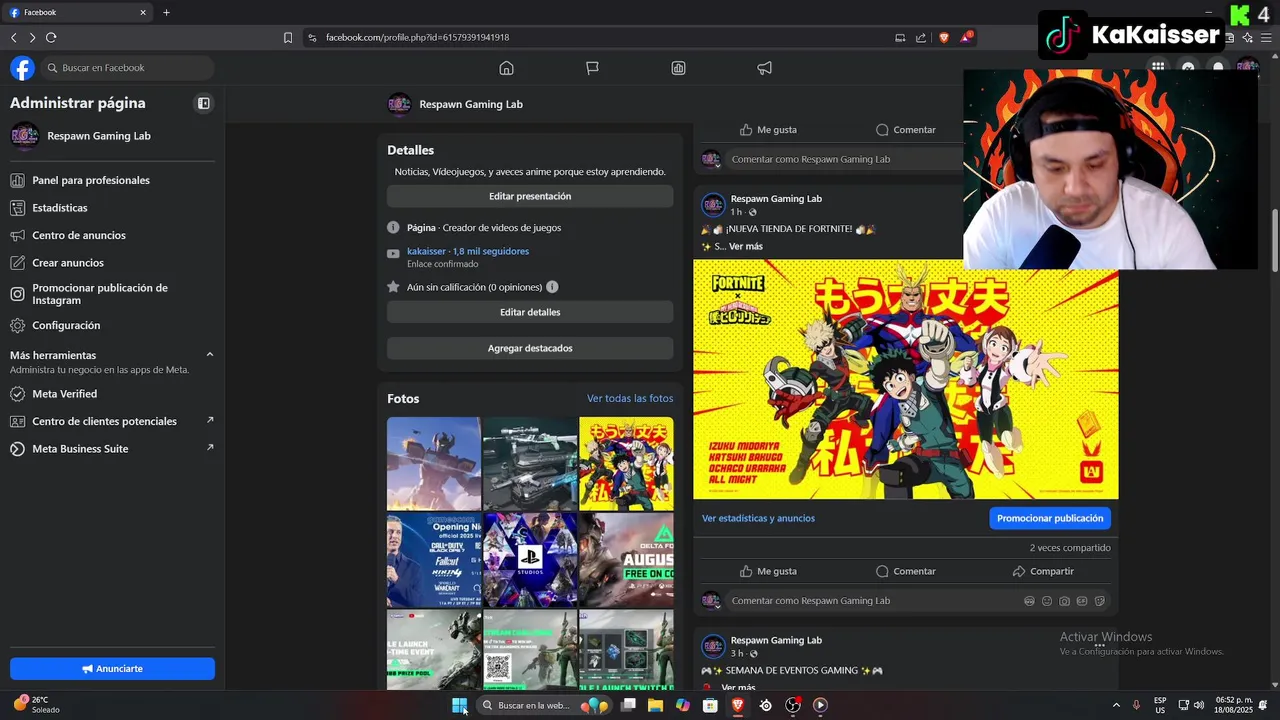The height and width of the screenshot is (720, 1280).
Task: Click the Anunciarte button
Action: [112, 668]
